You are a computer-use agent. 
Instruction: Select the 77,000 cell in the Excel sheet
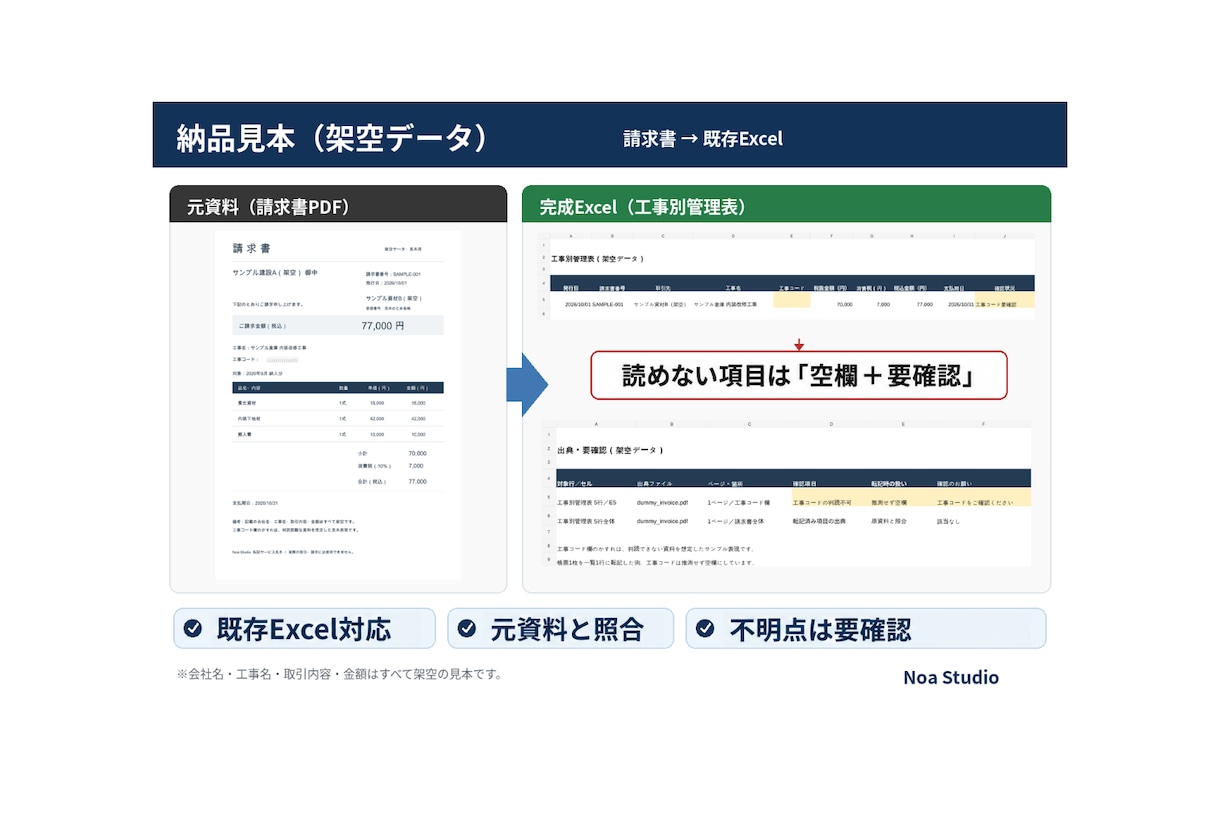925,304
